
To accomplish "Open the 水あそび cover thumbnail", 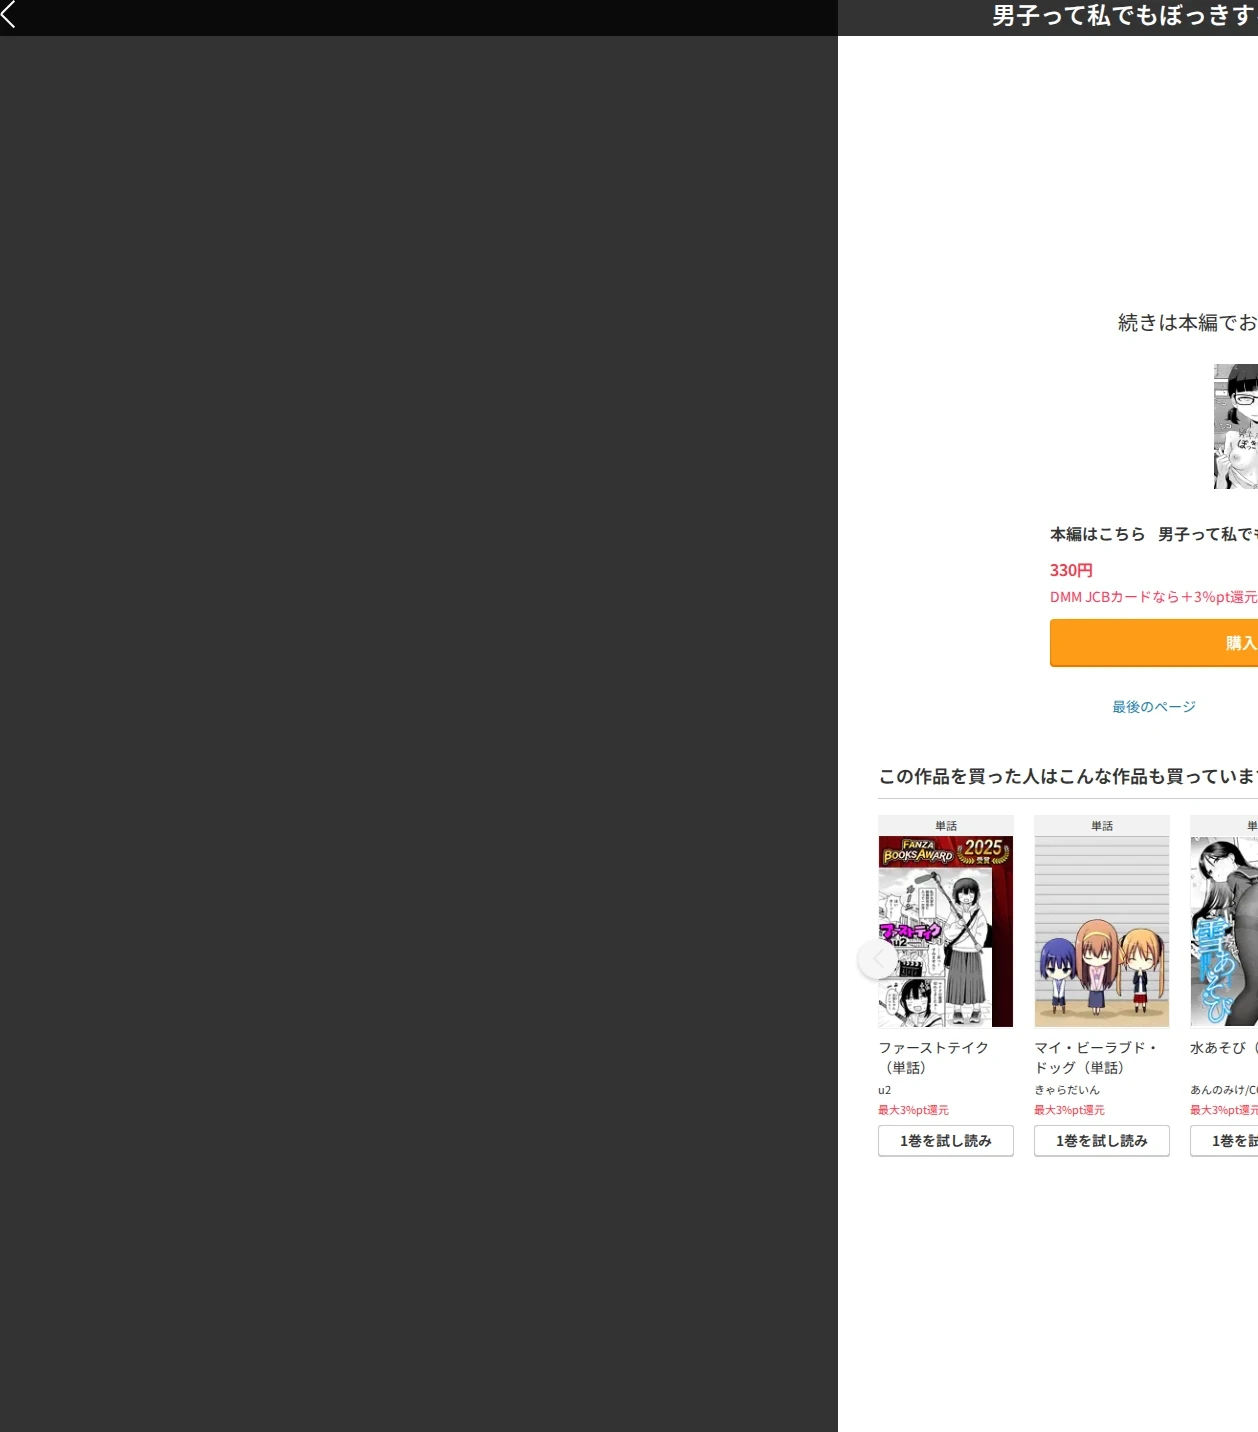I will coord(1224,931).
